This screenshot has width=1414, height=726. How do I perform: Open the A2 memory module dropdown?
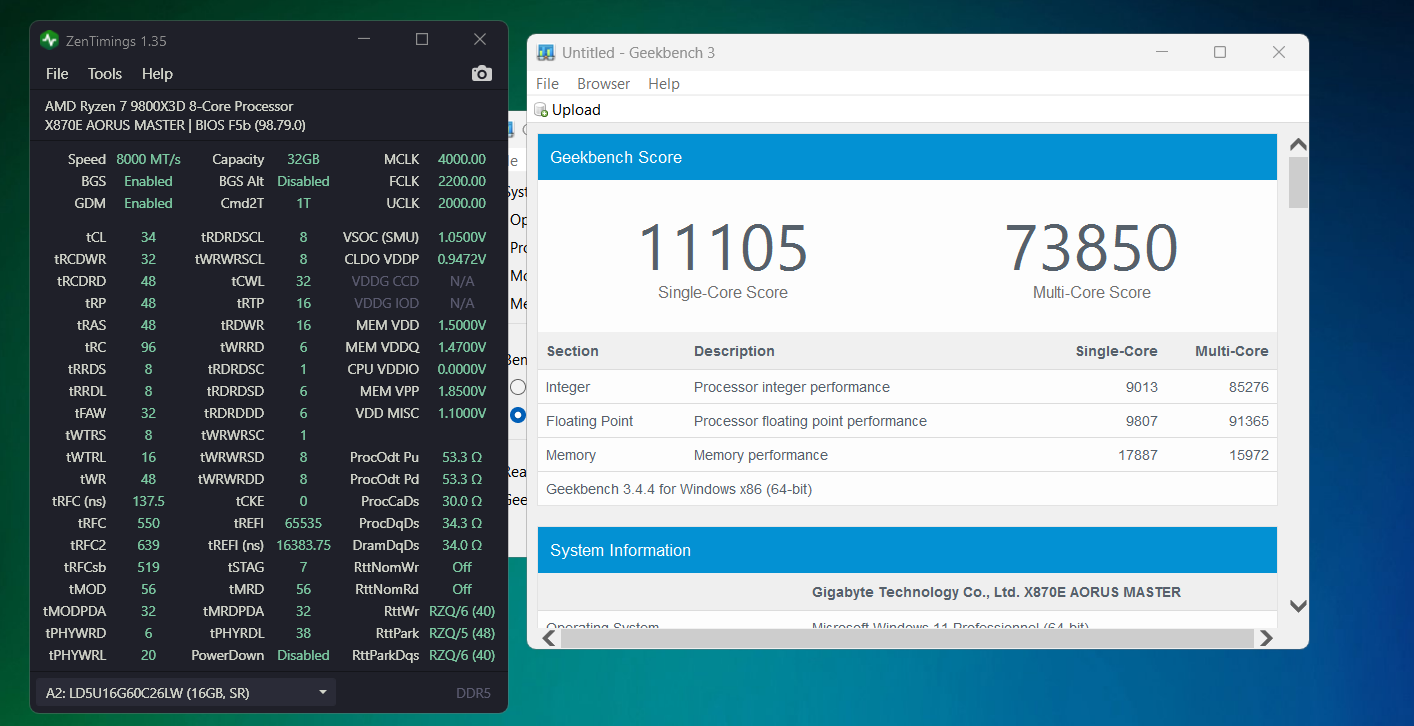(x=185, y=692)
